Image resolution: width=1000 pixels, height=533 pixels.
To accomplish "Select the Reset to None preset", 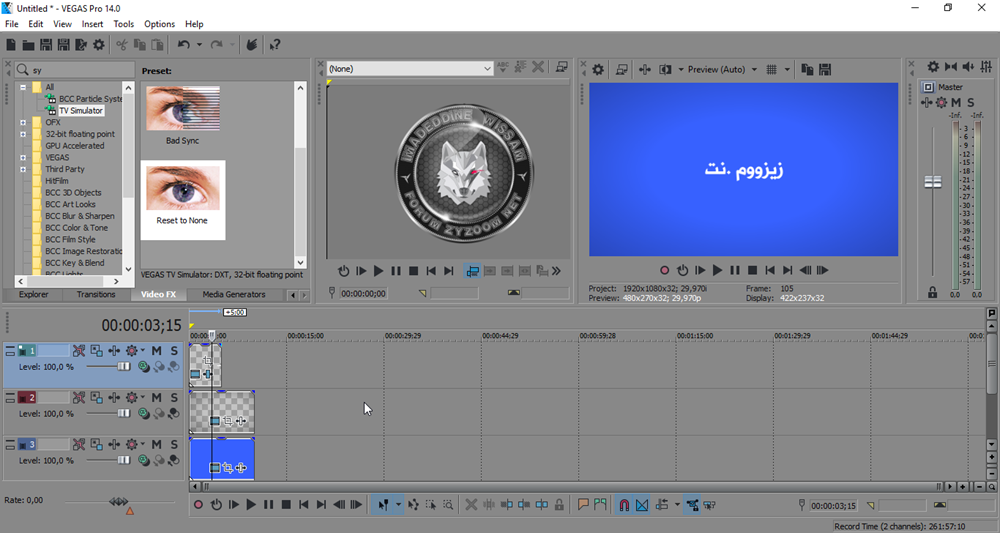I will pyautogui.click(x=183, y=200).
